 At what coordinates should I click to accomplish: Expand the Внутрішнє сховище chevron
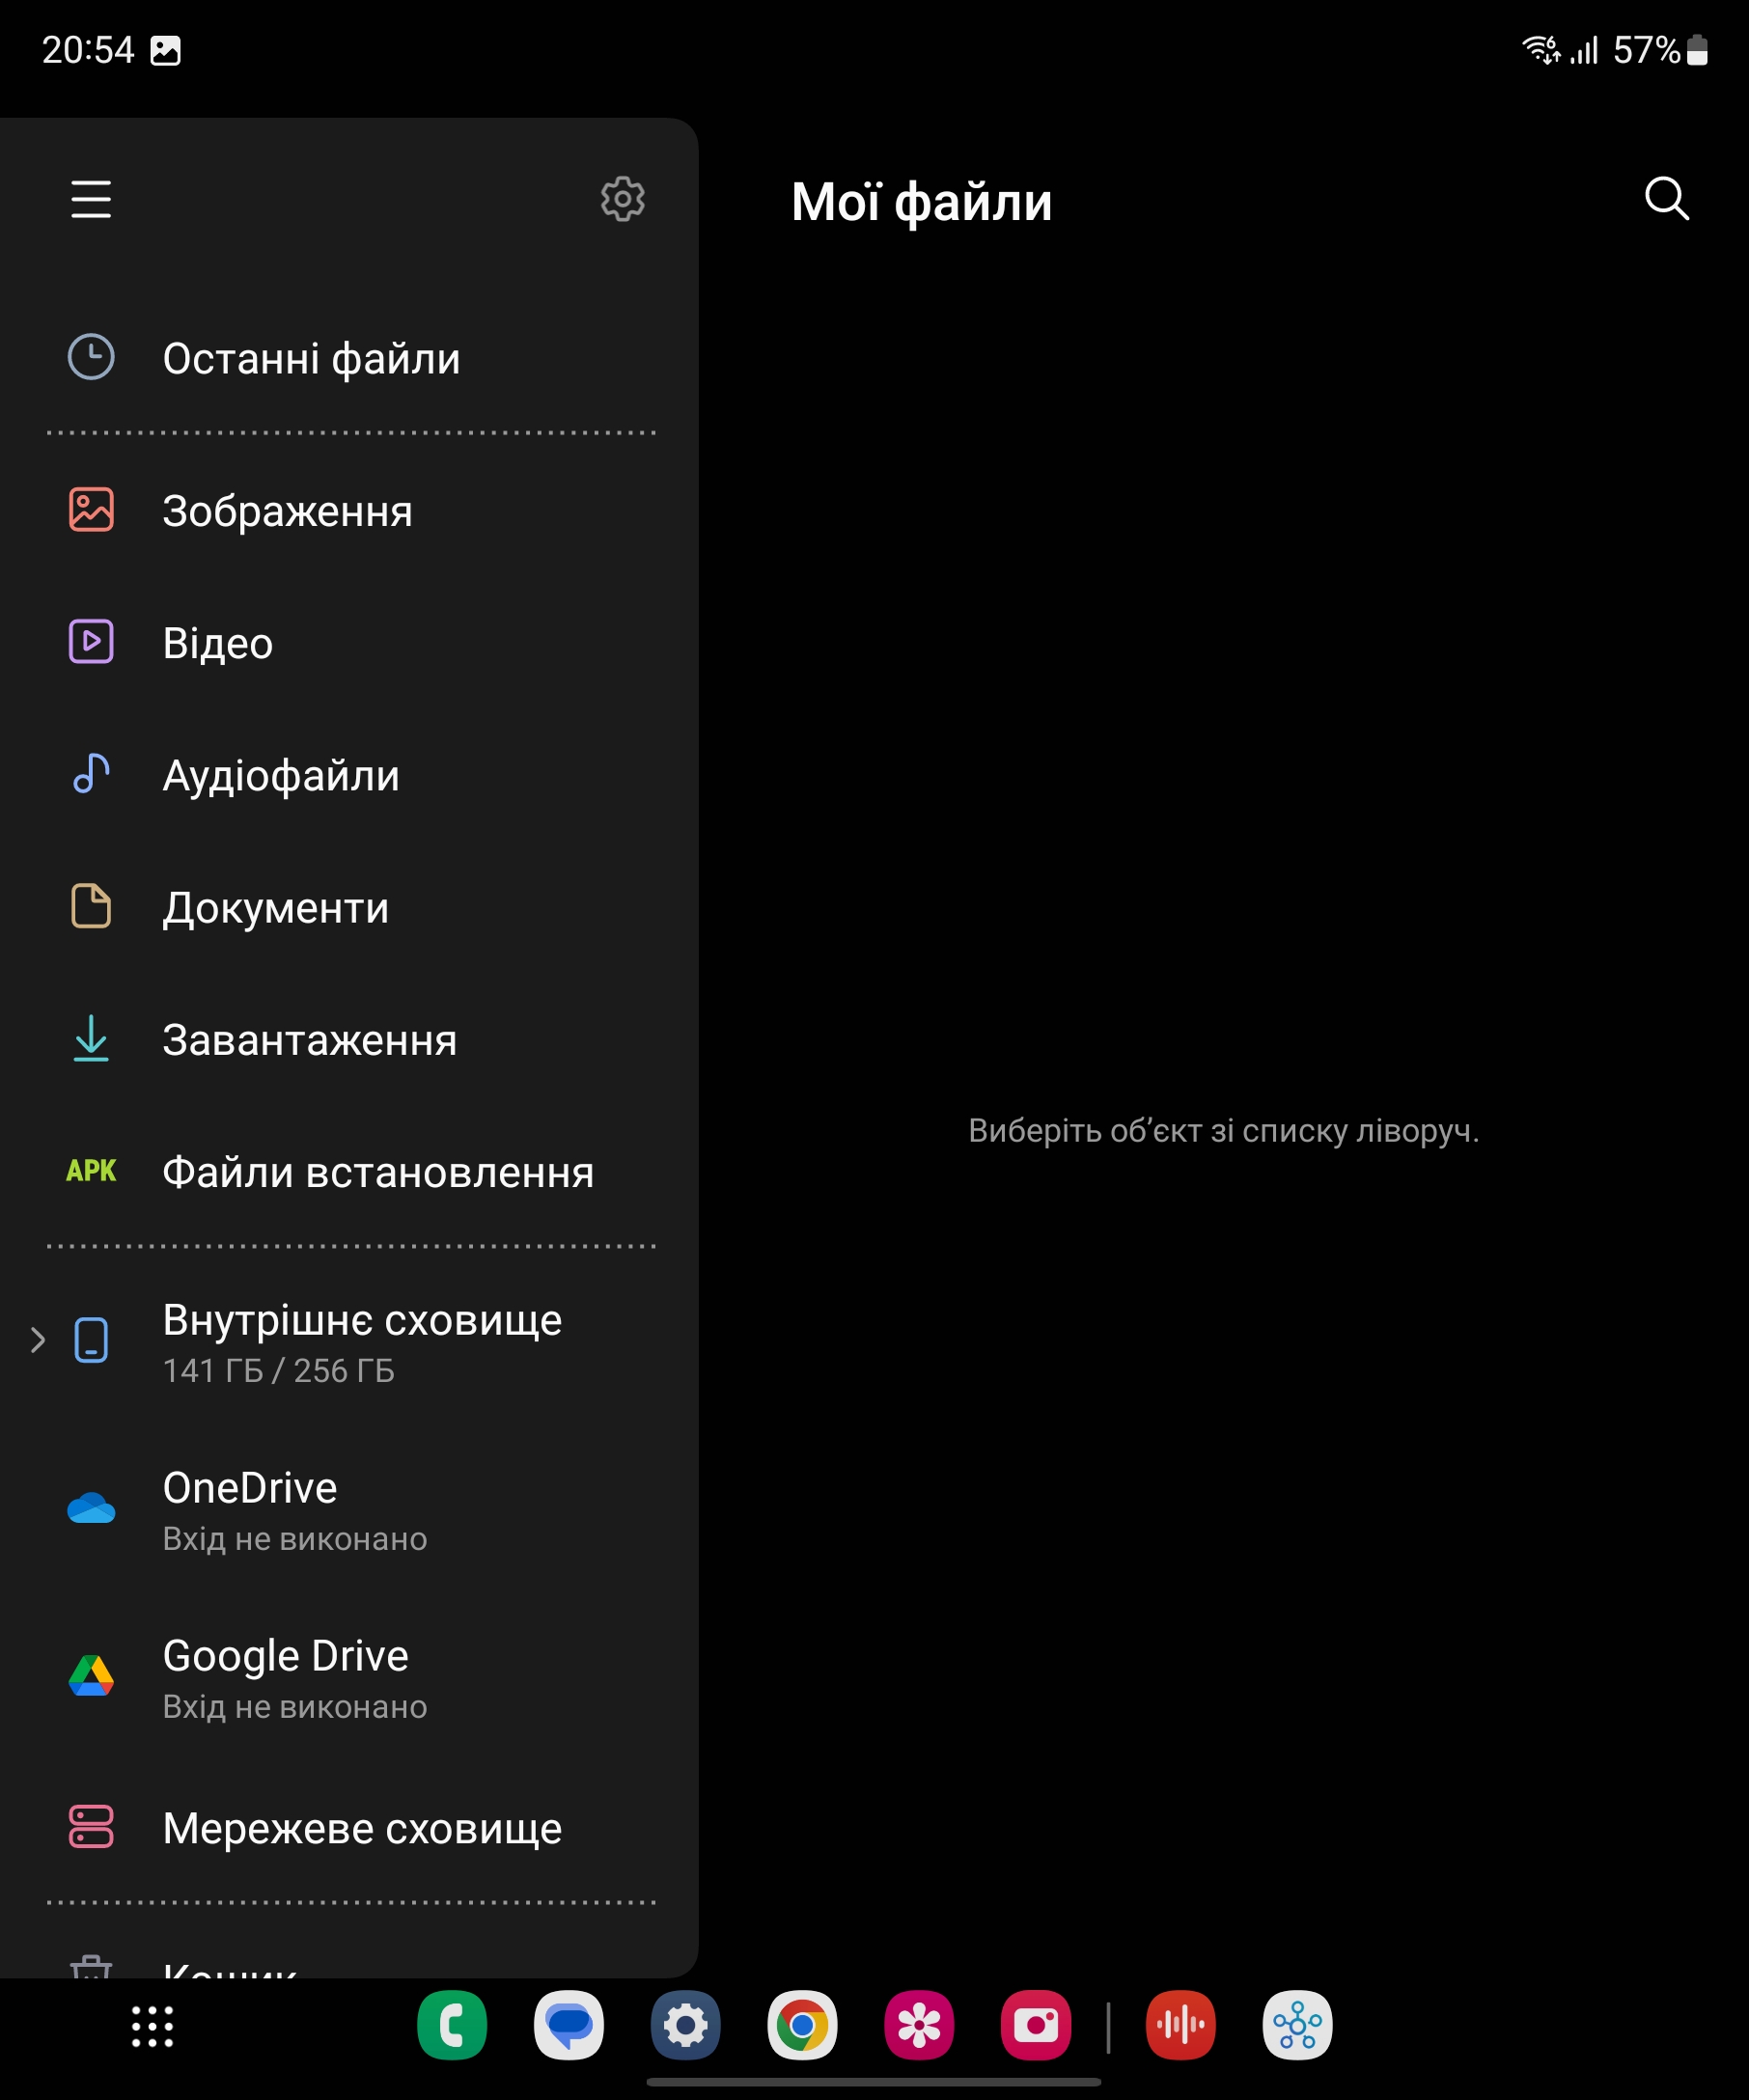[x=38, y=1340]
